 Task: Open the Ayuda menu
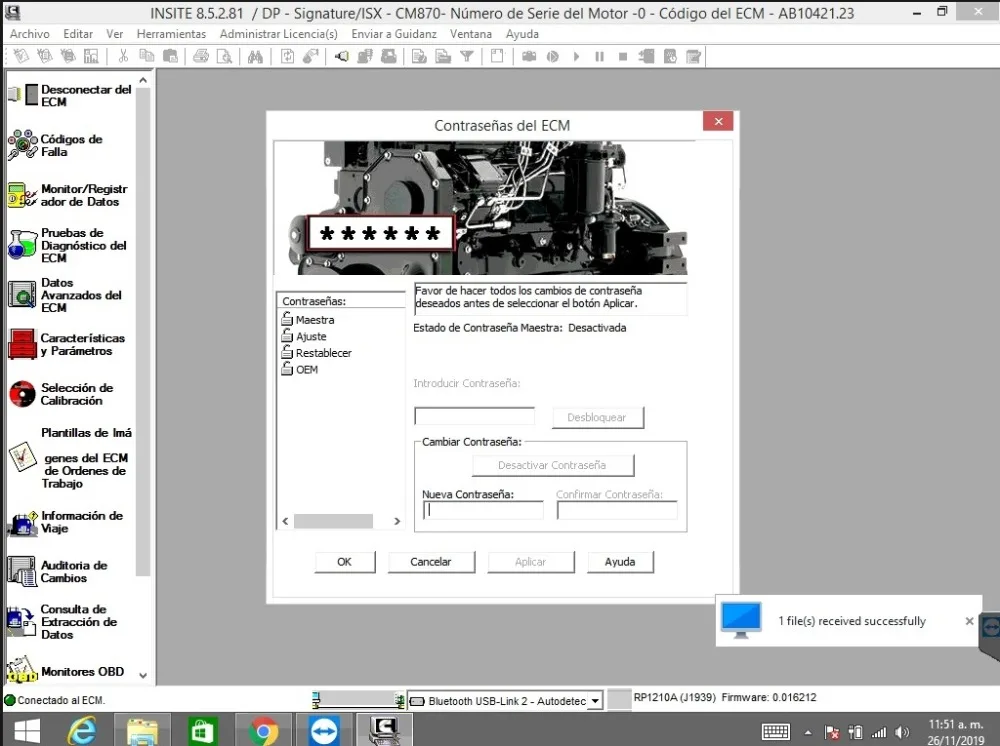point(522,34)
